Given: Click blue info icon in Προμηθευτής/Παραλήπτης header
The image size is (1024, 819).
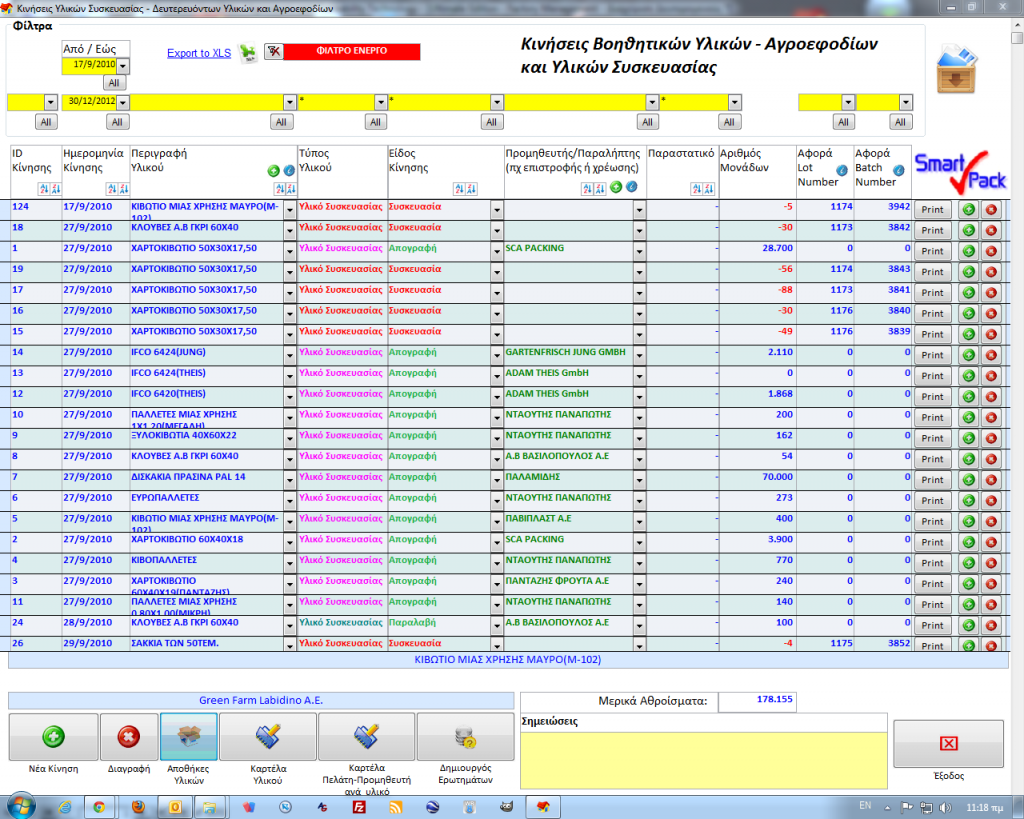Looking at the screenshot, I should pos(632,187).
